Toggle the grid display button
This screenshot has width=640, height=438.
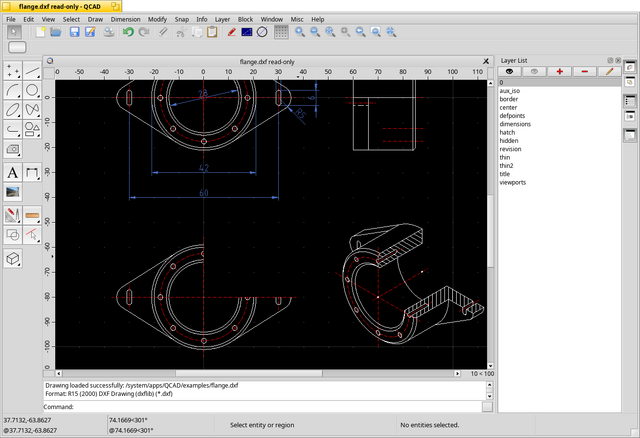281,32
